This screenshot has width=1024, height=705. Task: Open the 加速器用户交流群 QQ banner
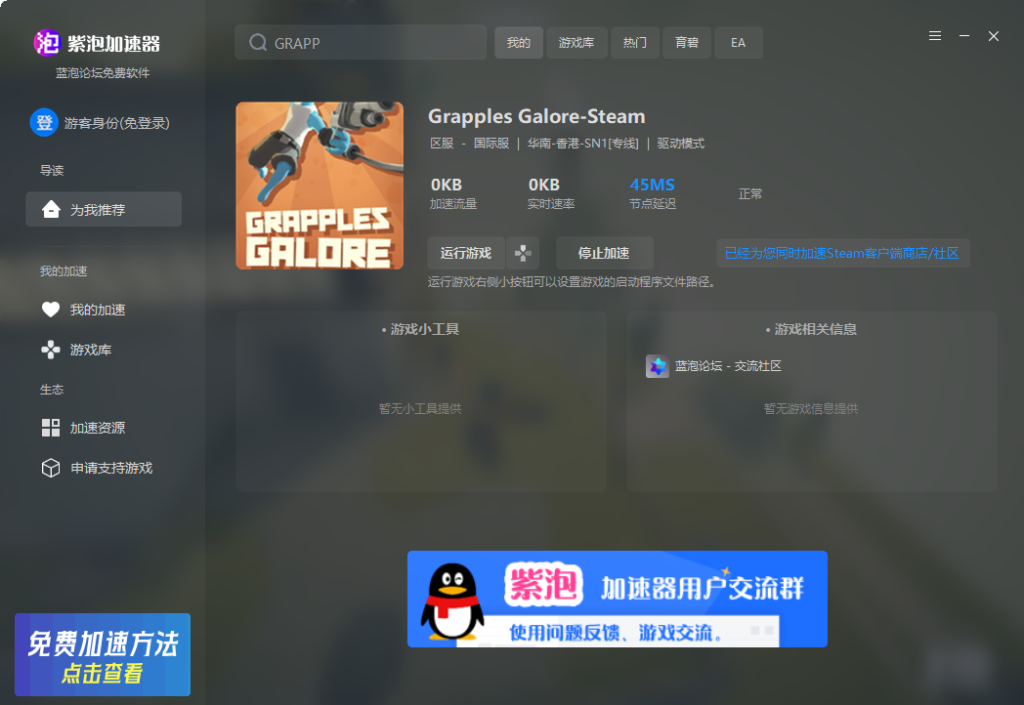pyautogui.click(x=617, y=599)
